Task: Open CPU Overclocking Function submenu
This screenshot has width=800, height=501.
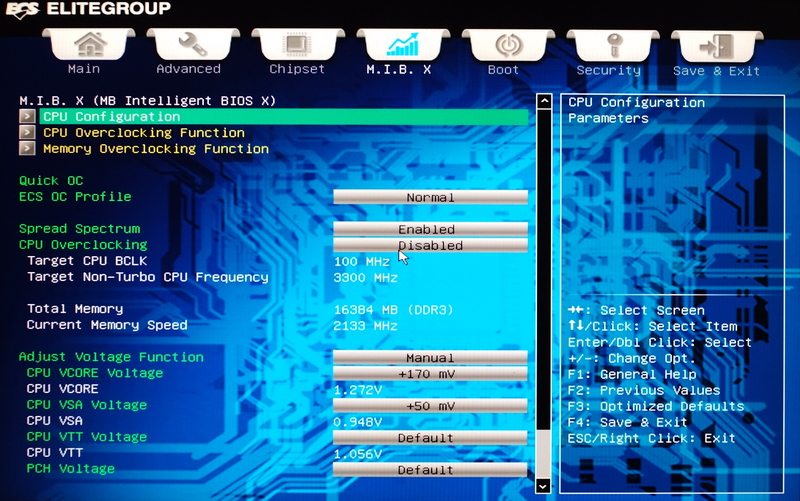Action: point(144,133)
